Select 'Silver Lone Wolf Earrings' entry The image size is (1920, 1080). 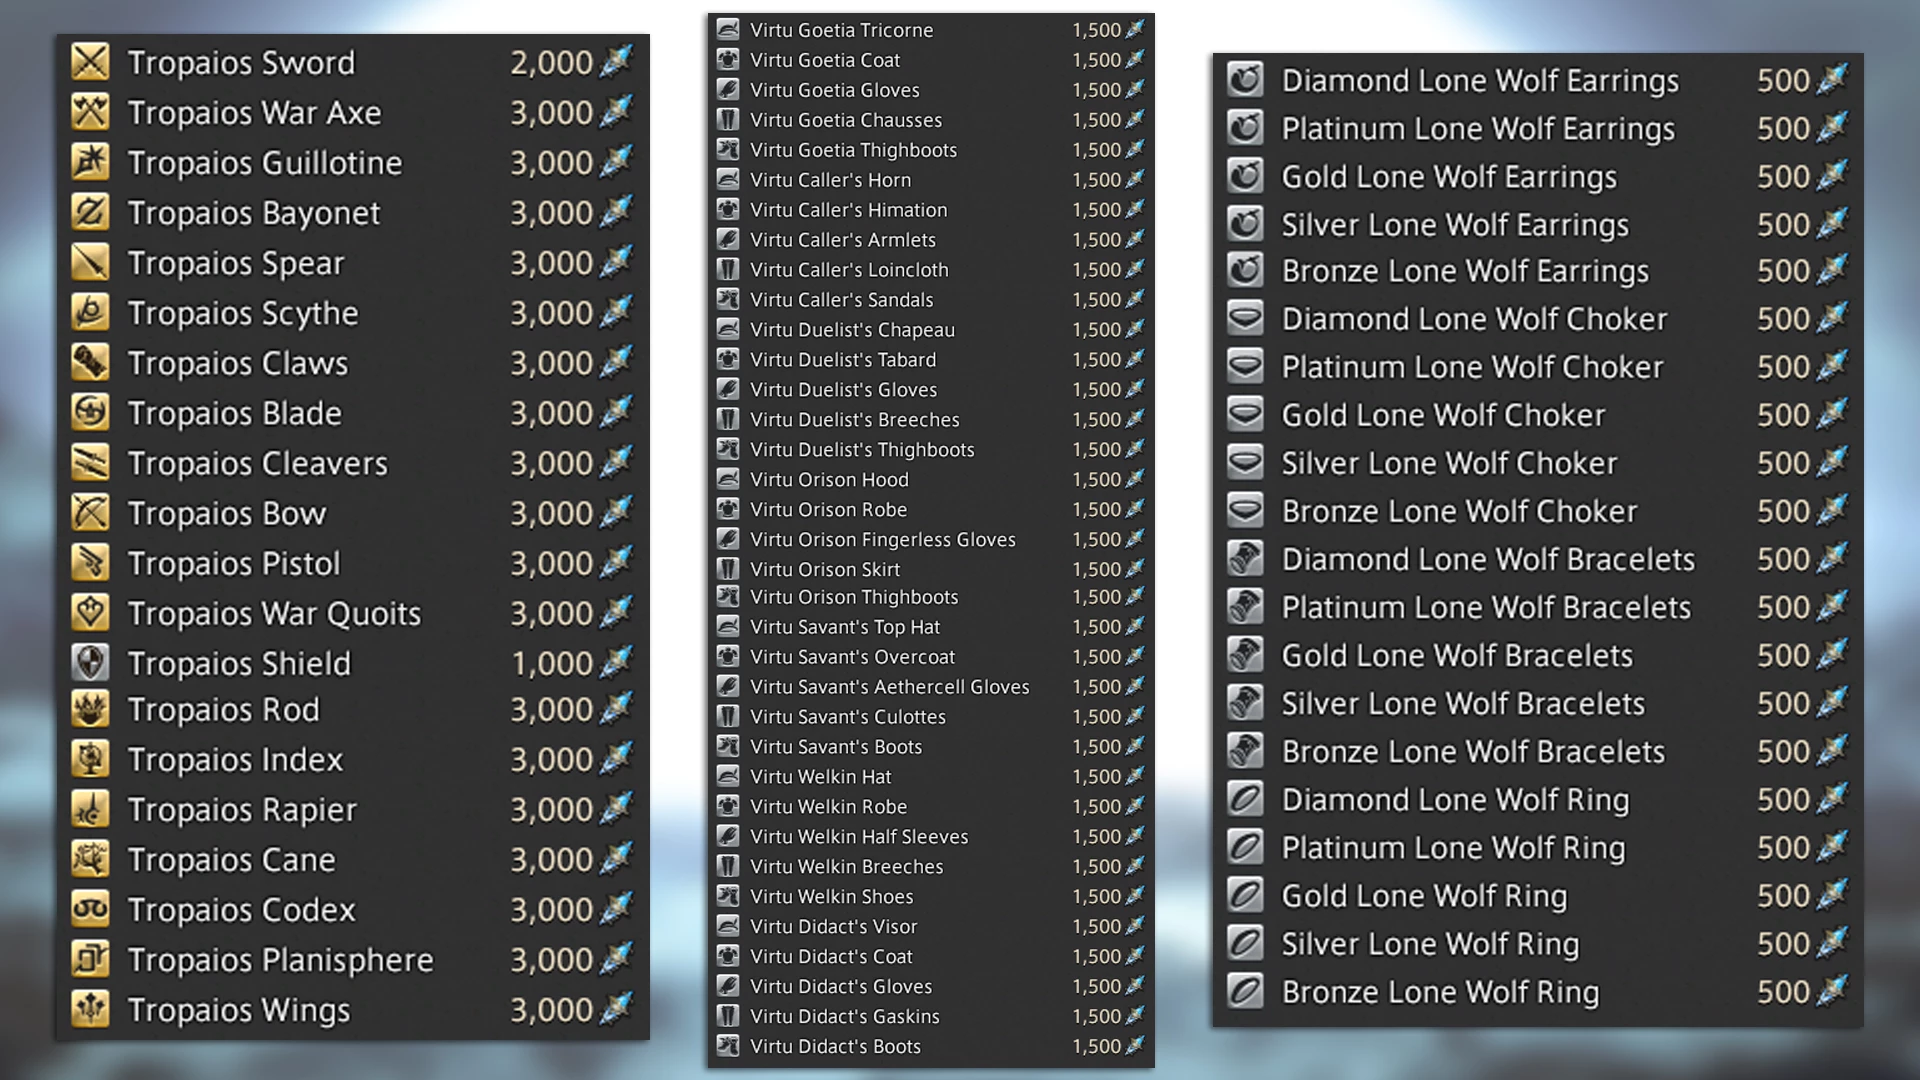tap(1455, 224)
